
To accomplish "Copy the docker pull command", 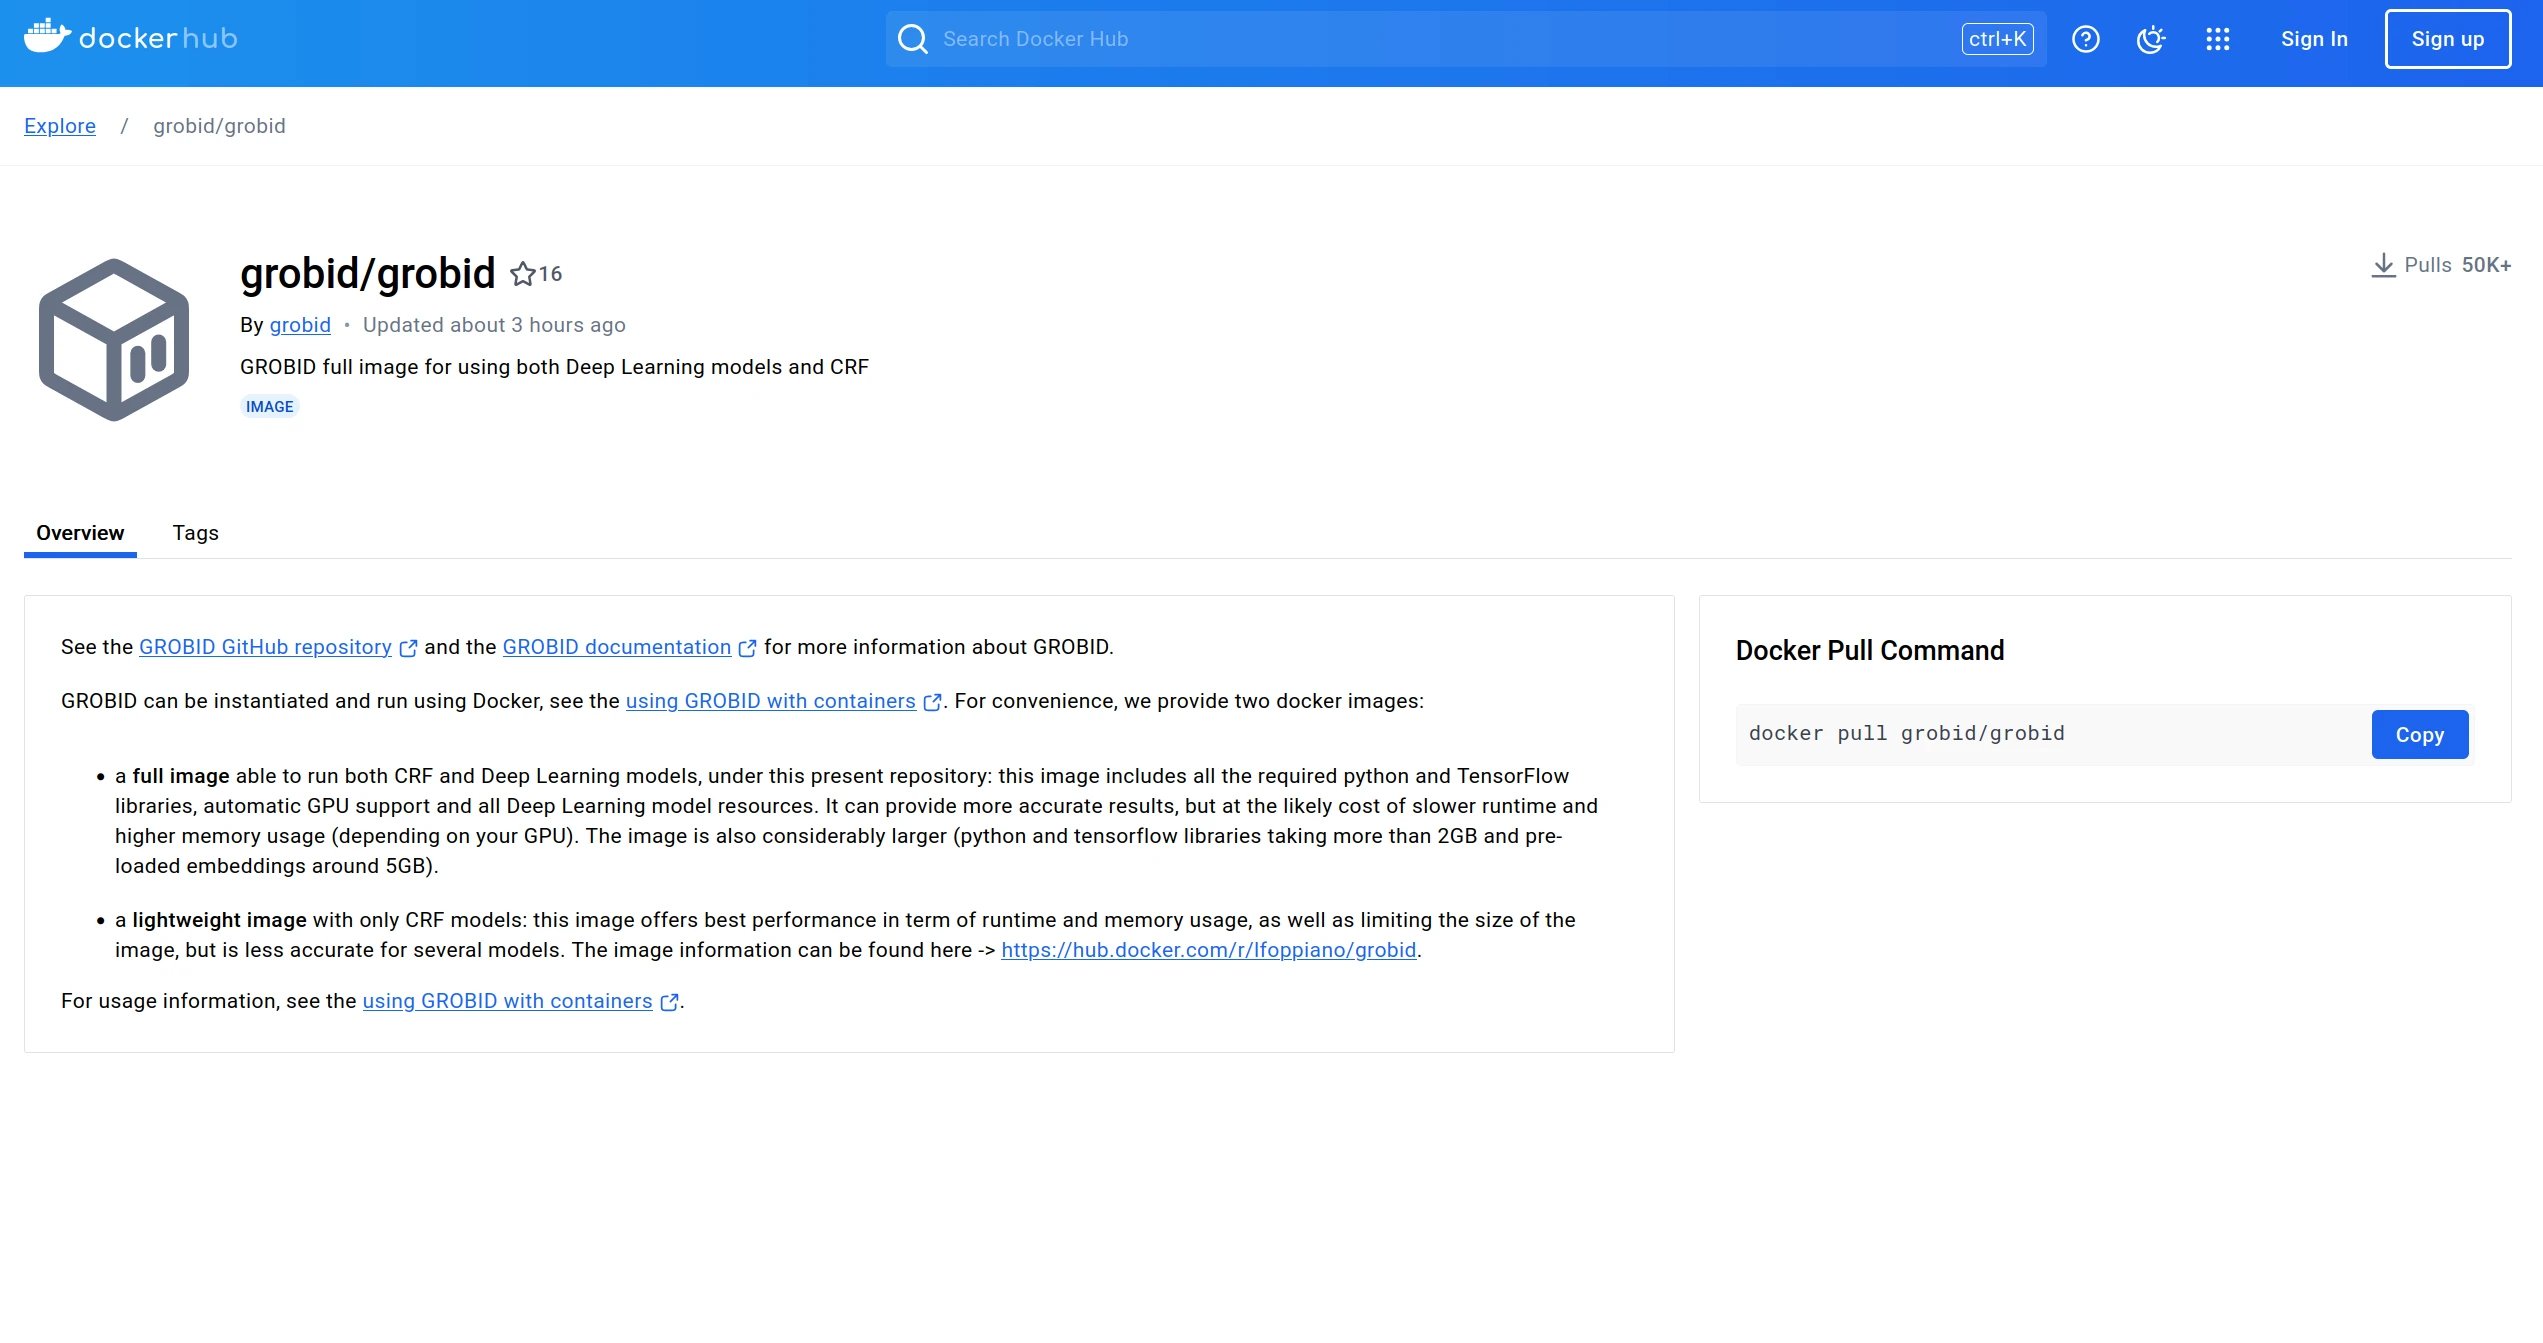I will tap(2420, 735).
